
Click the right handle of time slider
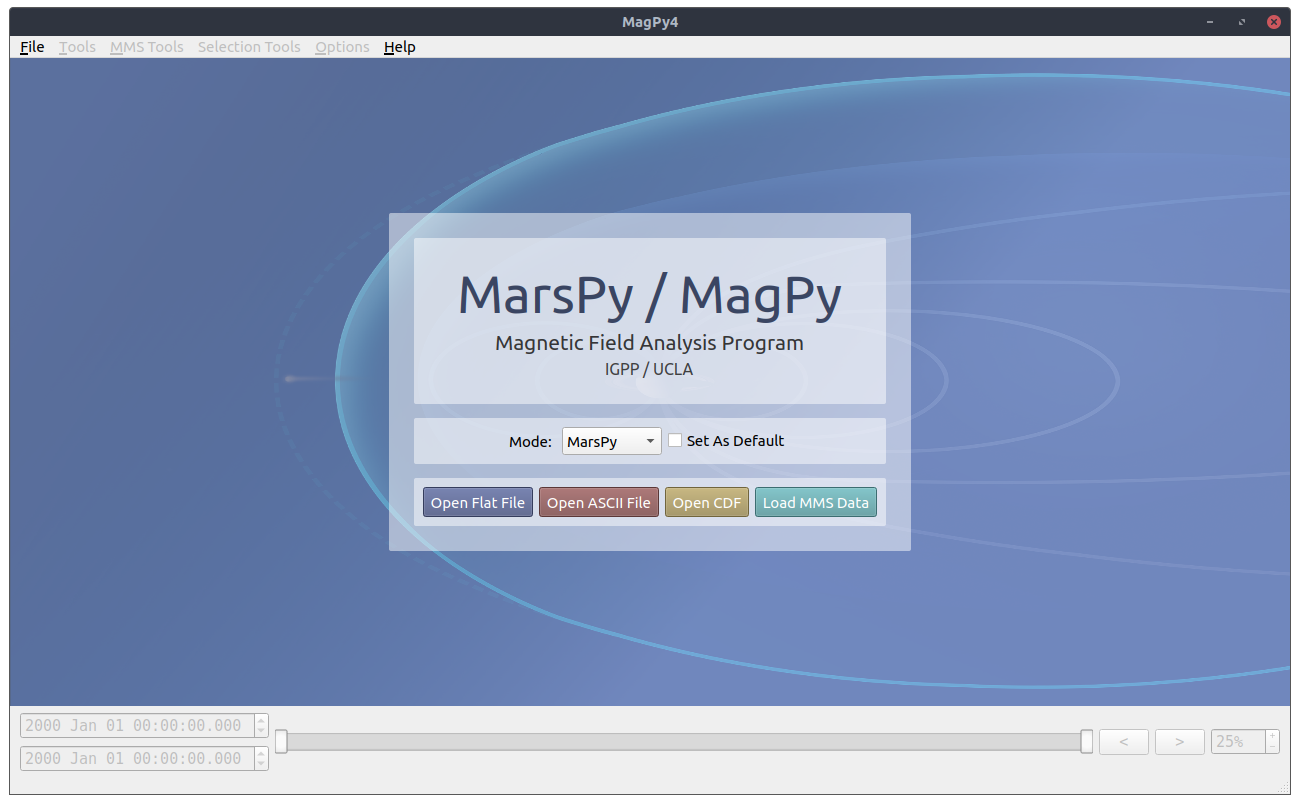click(x=1087, y=741)
